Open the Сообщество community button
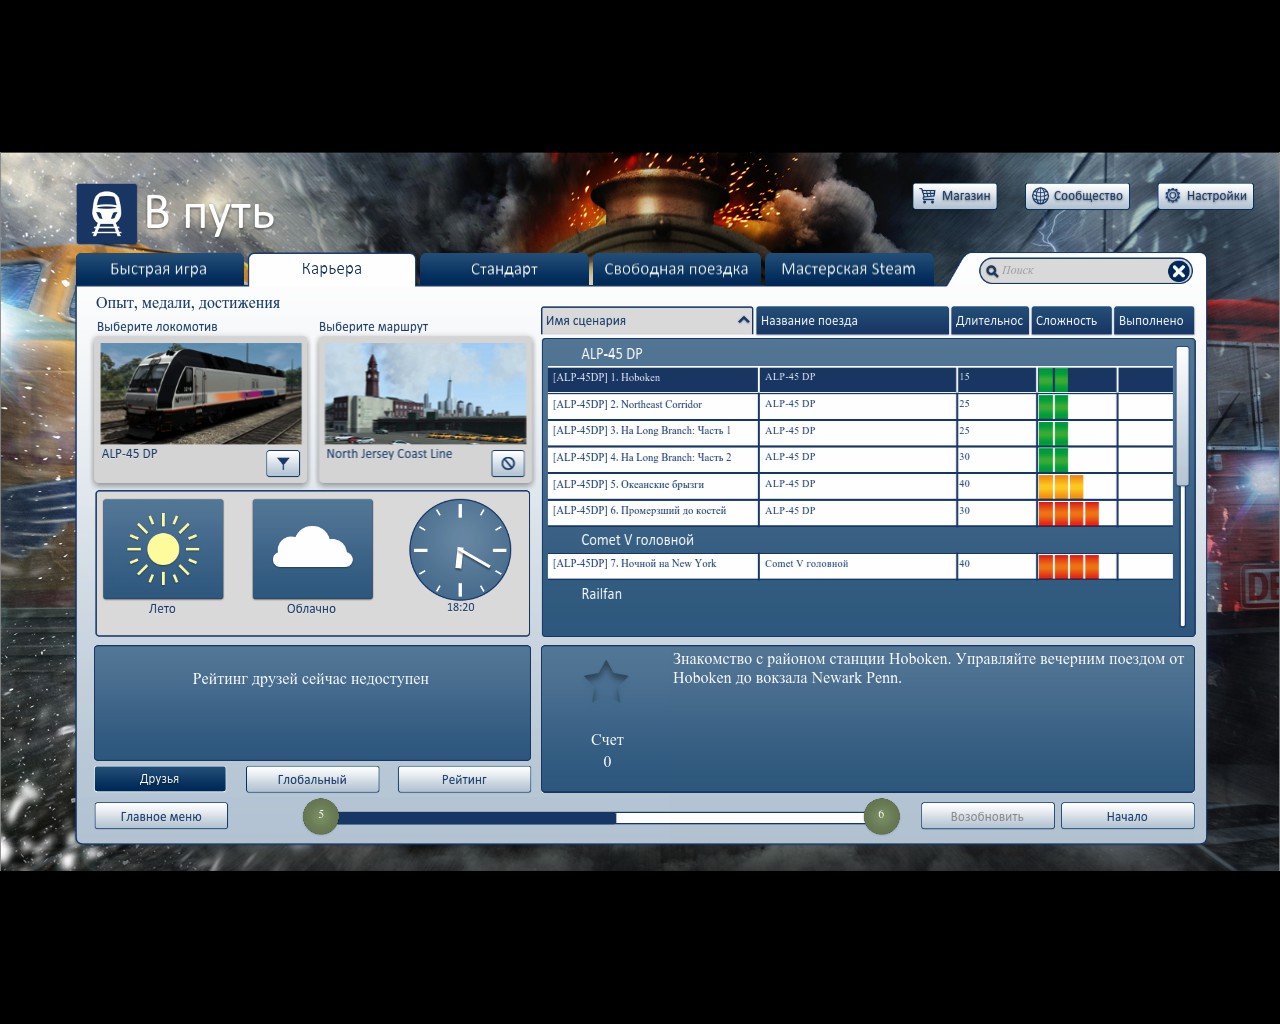The image size is (1280, 1024). [x=1077, y=196]
